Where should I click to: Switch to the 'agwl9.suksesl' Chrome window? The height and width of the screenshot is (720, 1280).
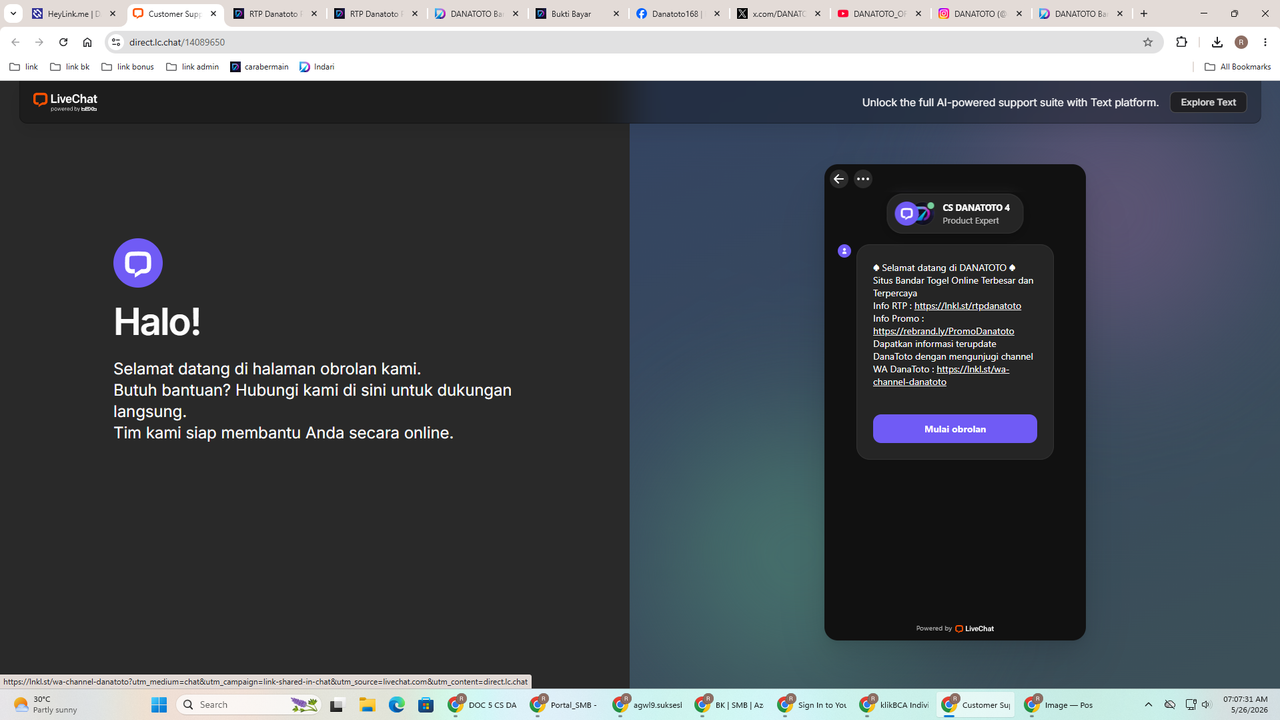tap(650, 705)
